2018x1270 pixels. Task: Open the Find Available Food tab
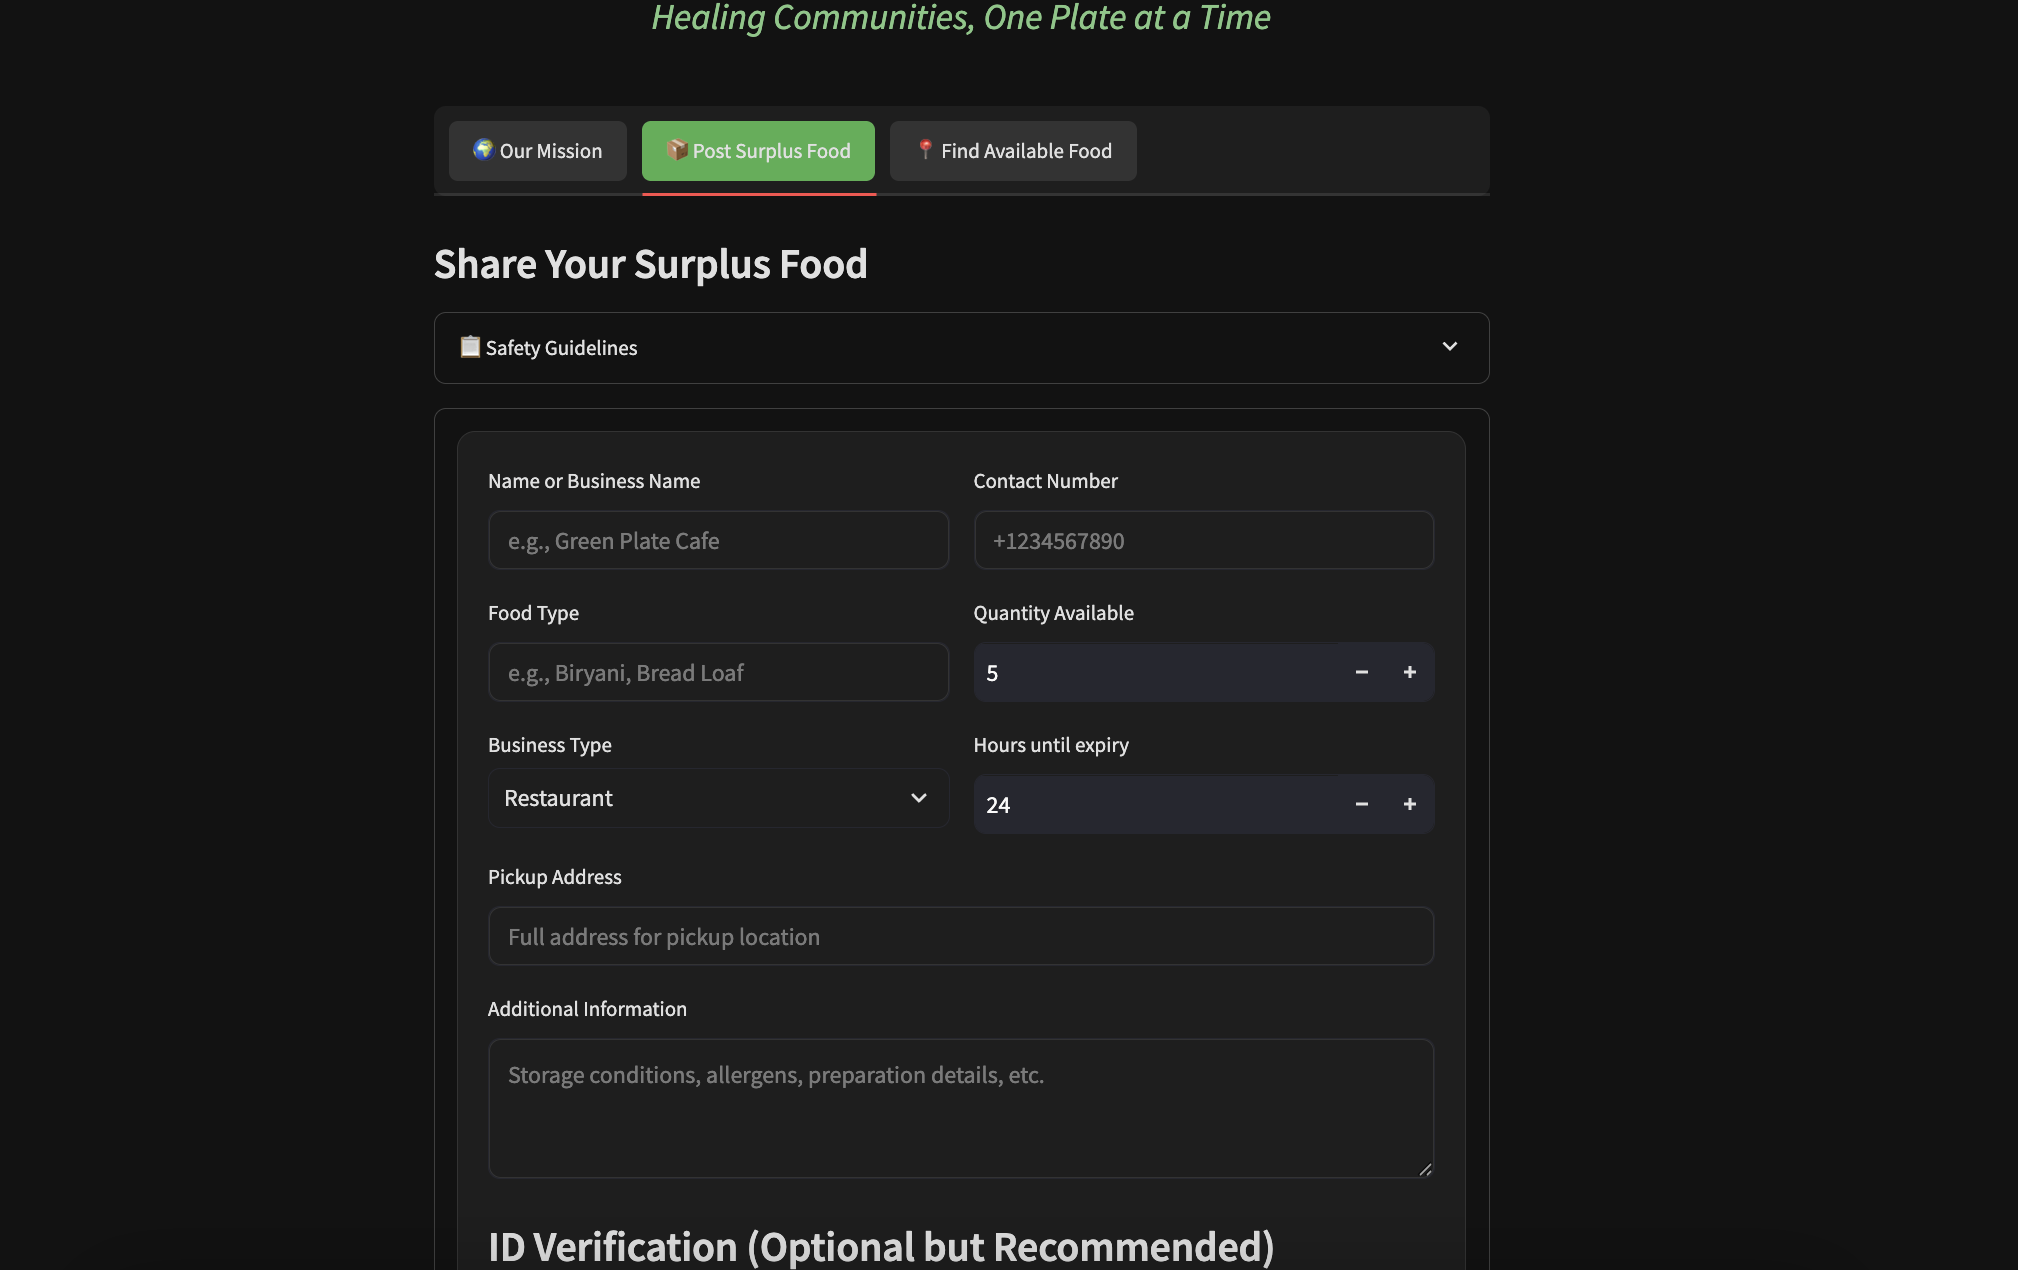[1013, 151]
